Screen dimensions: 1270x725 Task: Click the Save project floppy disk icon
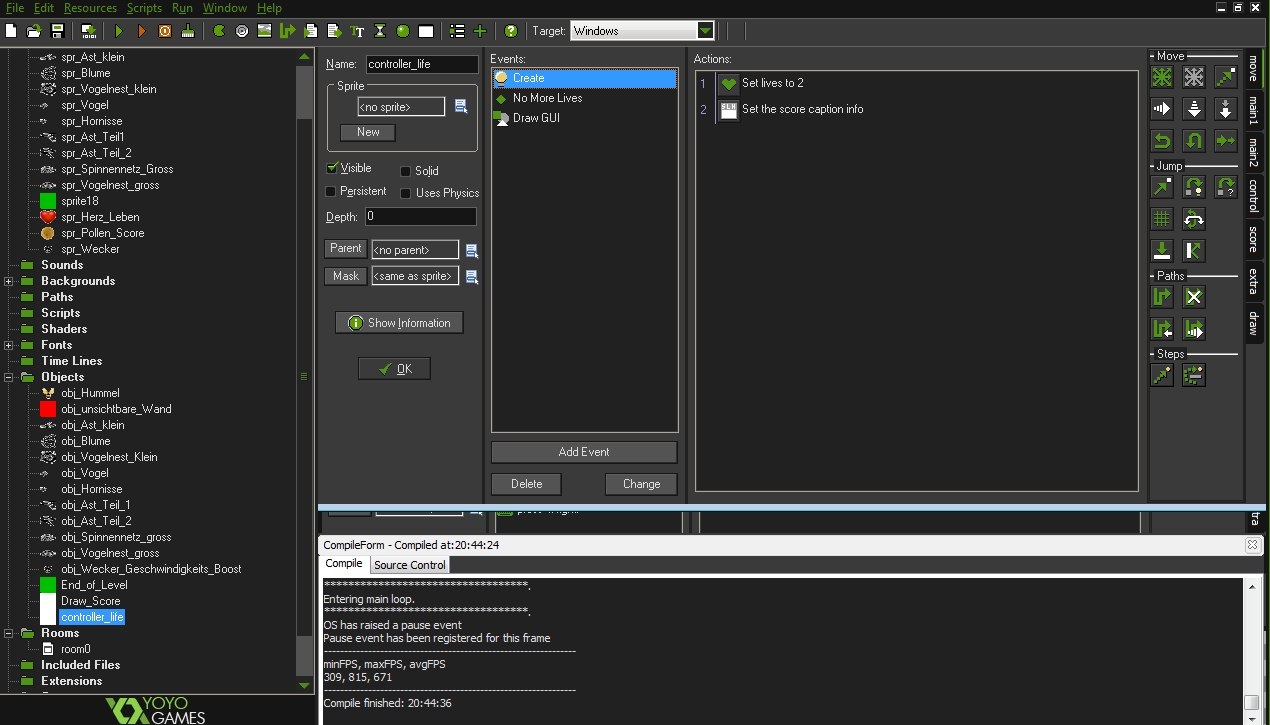(x=58, y=31)
